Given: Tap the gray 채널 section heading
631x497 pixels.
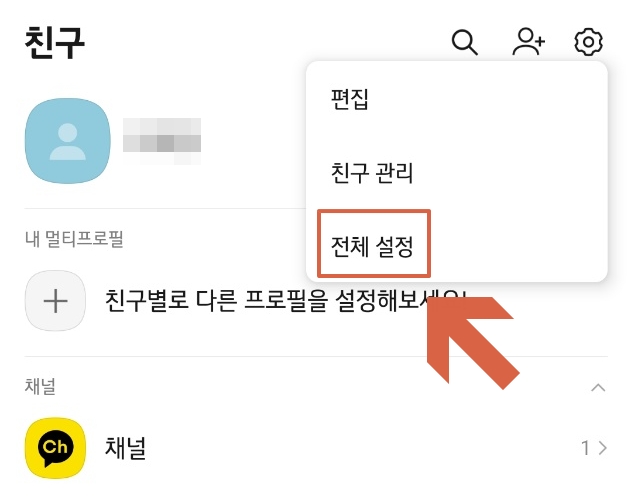Looking at the screenshot, I should tap(40, 386).
